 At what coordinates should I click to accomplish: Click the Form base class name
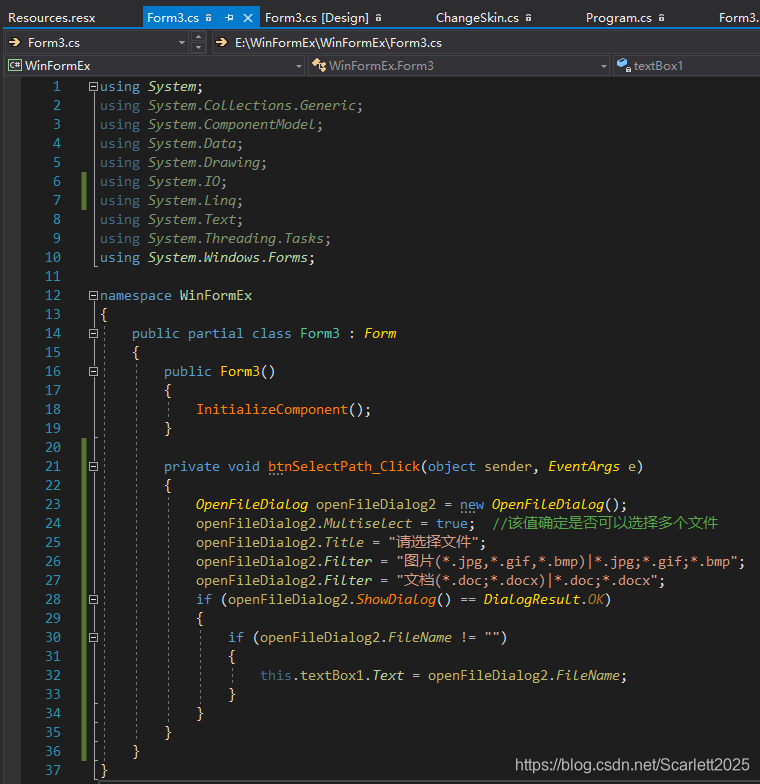(380, 334)
